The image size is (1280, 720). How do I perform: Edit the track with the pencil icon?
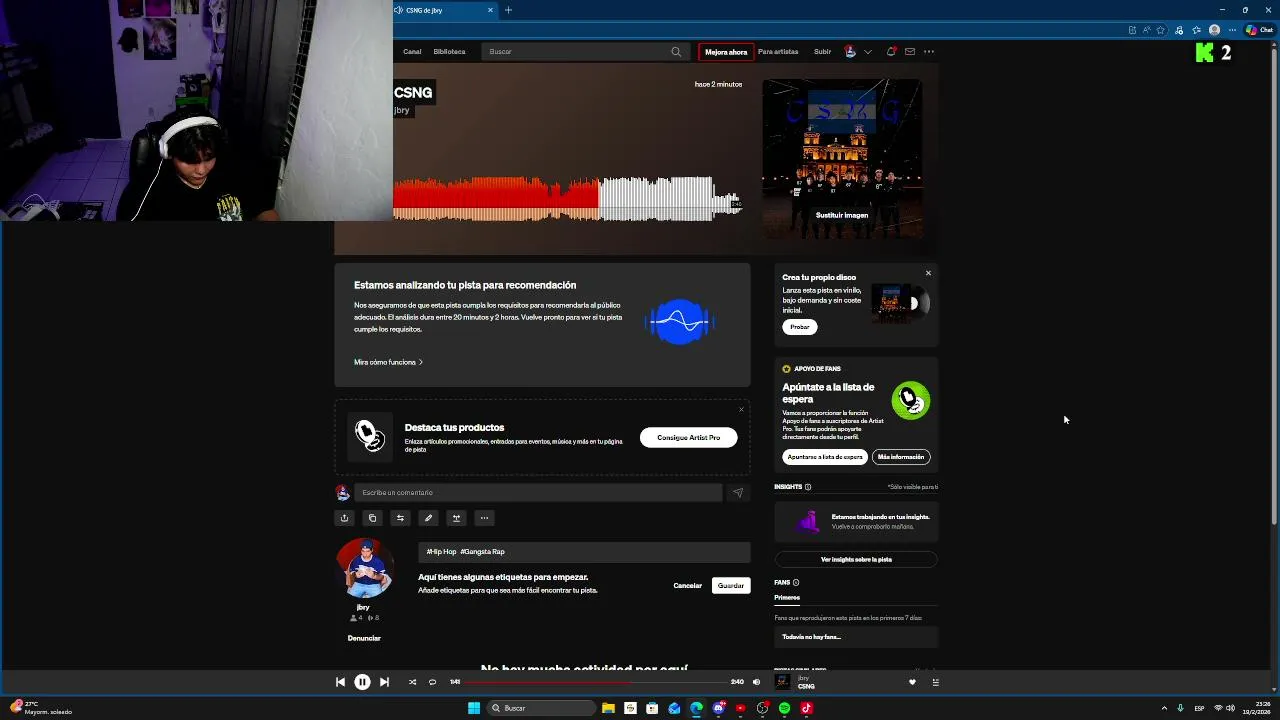[428, 518]
